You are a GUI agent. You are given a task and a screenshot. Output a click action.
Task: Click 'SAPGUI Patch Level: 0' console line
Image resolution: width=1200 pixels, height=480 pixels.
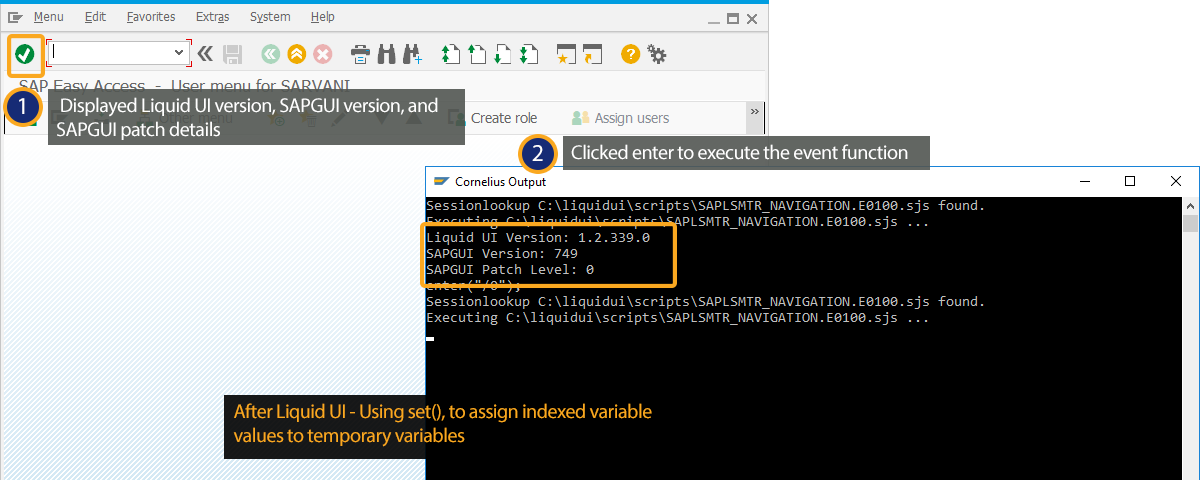510,270
